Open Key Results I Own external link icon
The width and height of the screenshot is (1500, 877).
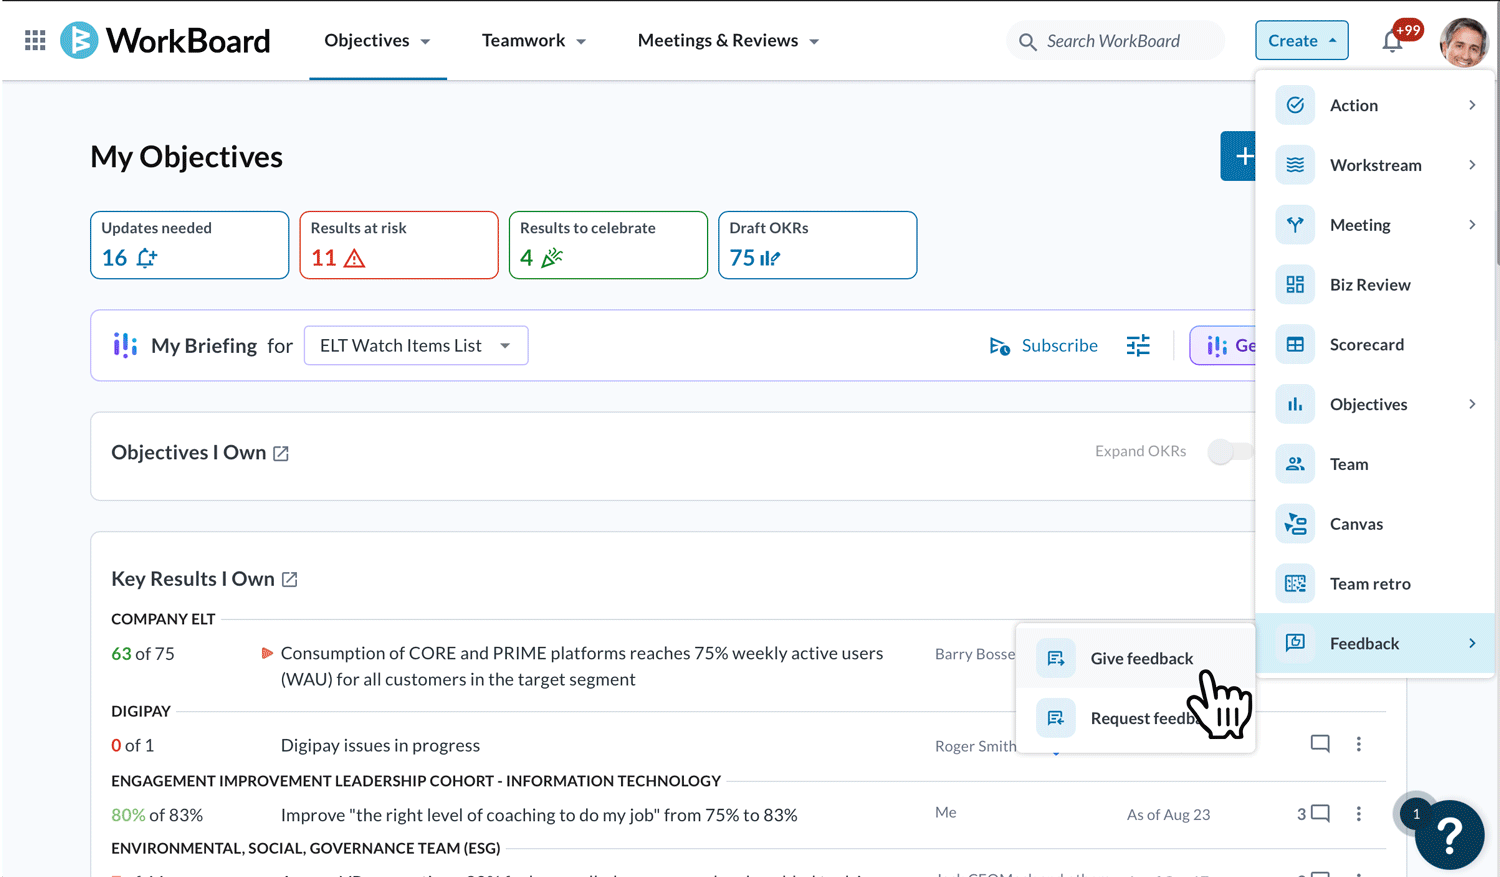(290, 580)
